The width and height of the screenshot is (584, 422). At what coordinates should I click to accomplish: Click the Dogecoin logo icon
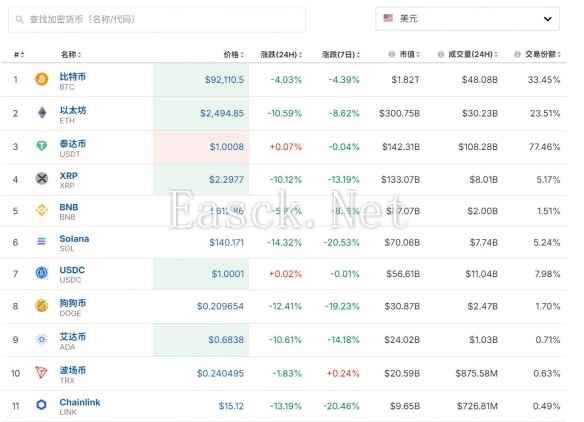(x=41, y=305)
